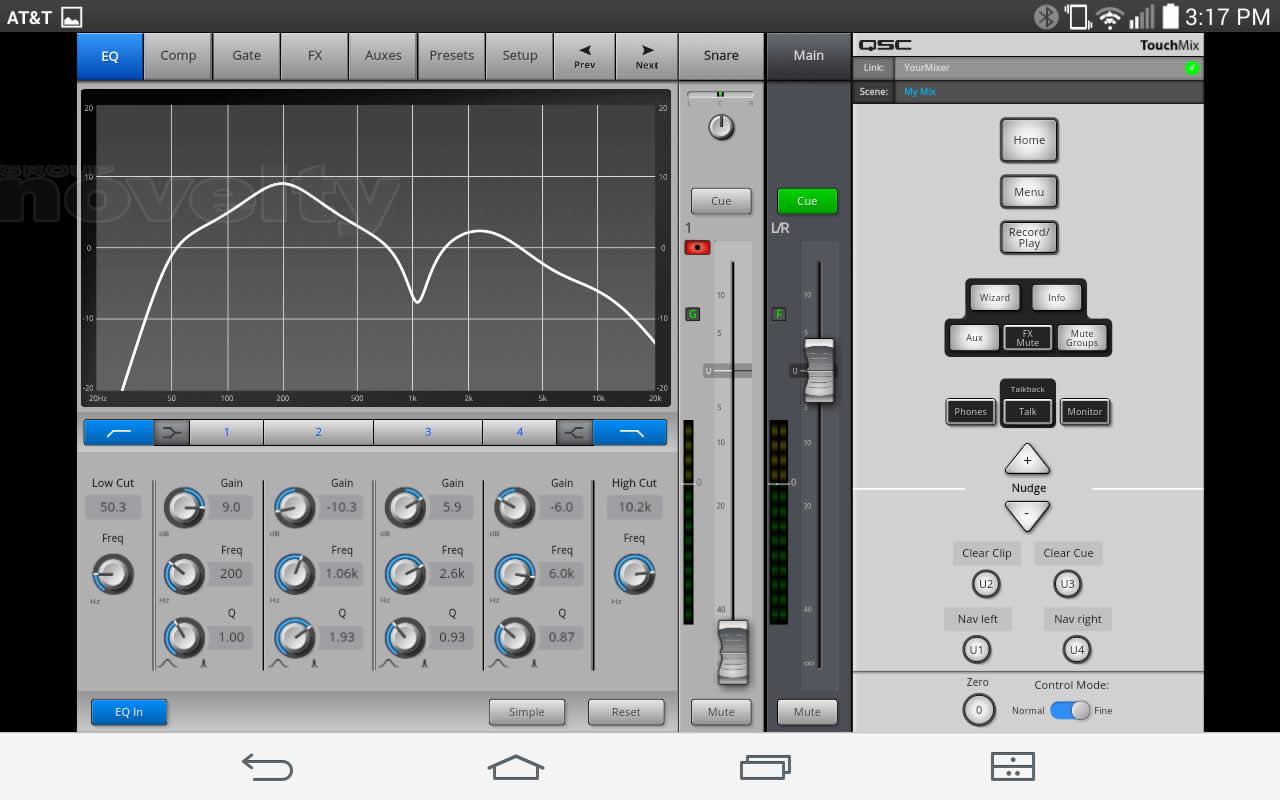Screen dimensions: 1280x800
Task: Click the Main L/R fader handle
Action: pyautogui.click(x=818, y=370)
